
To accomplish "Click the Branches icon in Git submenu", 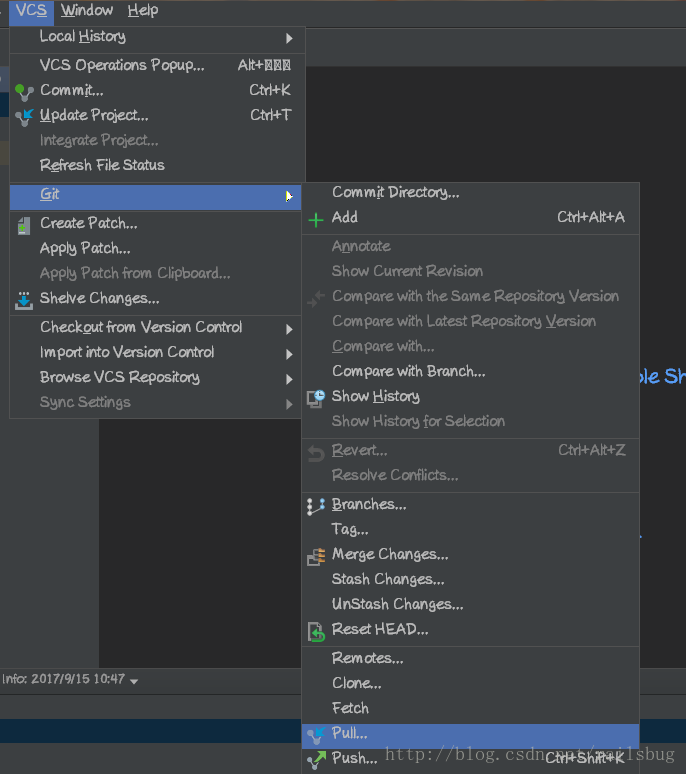I will [316, 506].
